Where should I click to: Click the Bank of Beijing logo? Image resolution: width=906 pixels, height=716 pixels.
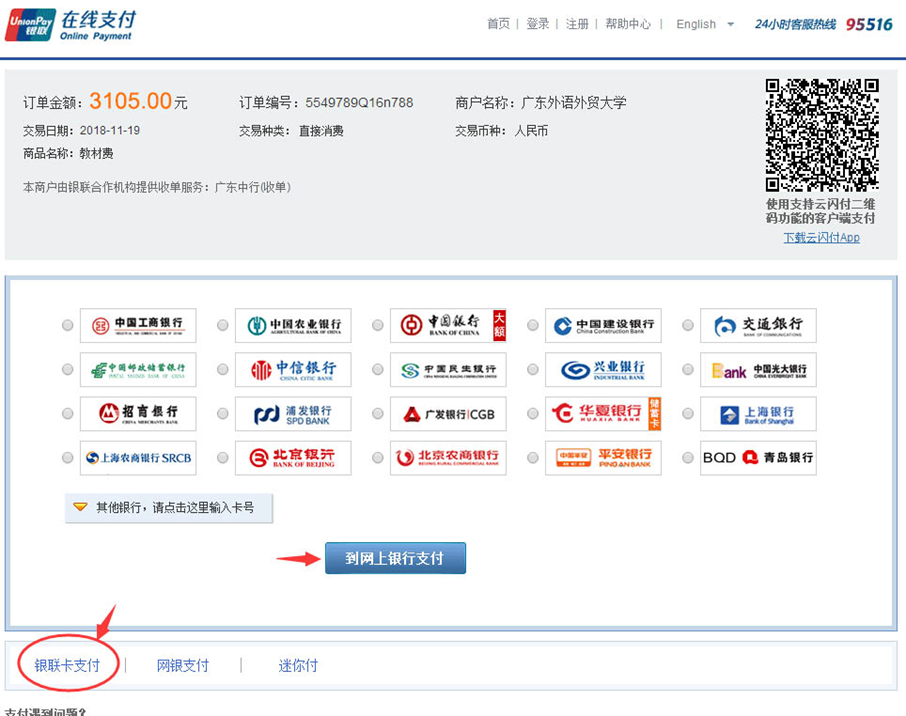[x=293, y=458]
